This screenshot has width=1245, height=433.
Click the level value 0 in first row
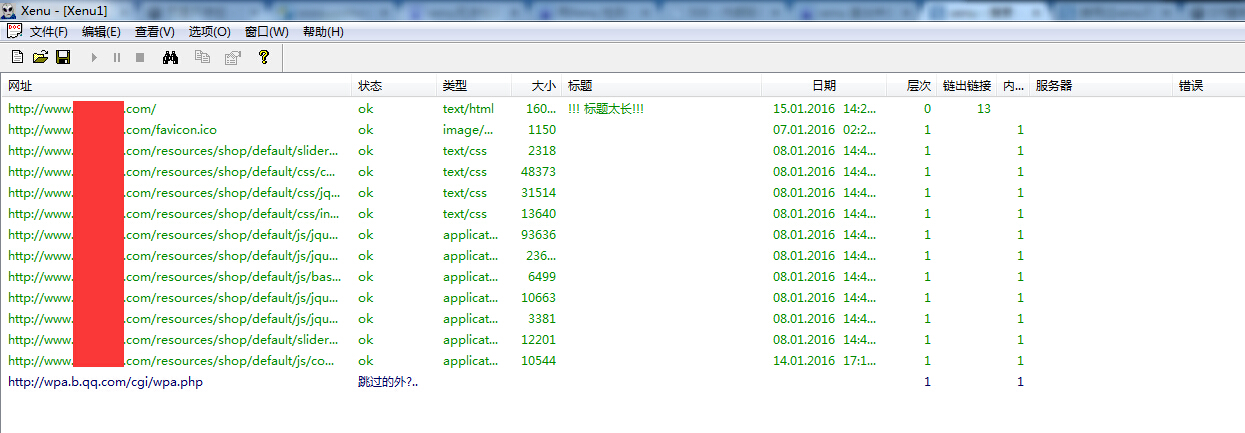pos(927,109)
